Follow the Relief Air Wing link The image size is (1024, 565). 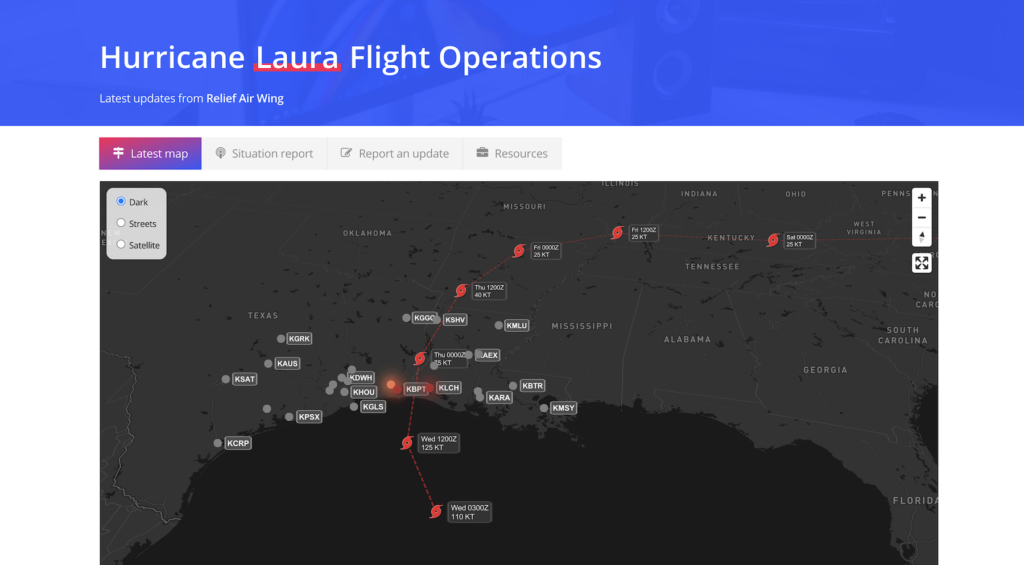tap(245, 99)
